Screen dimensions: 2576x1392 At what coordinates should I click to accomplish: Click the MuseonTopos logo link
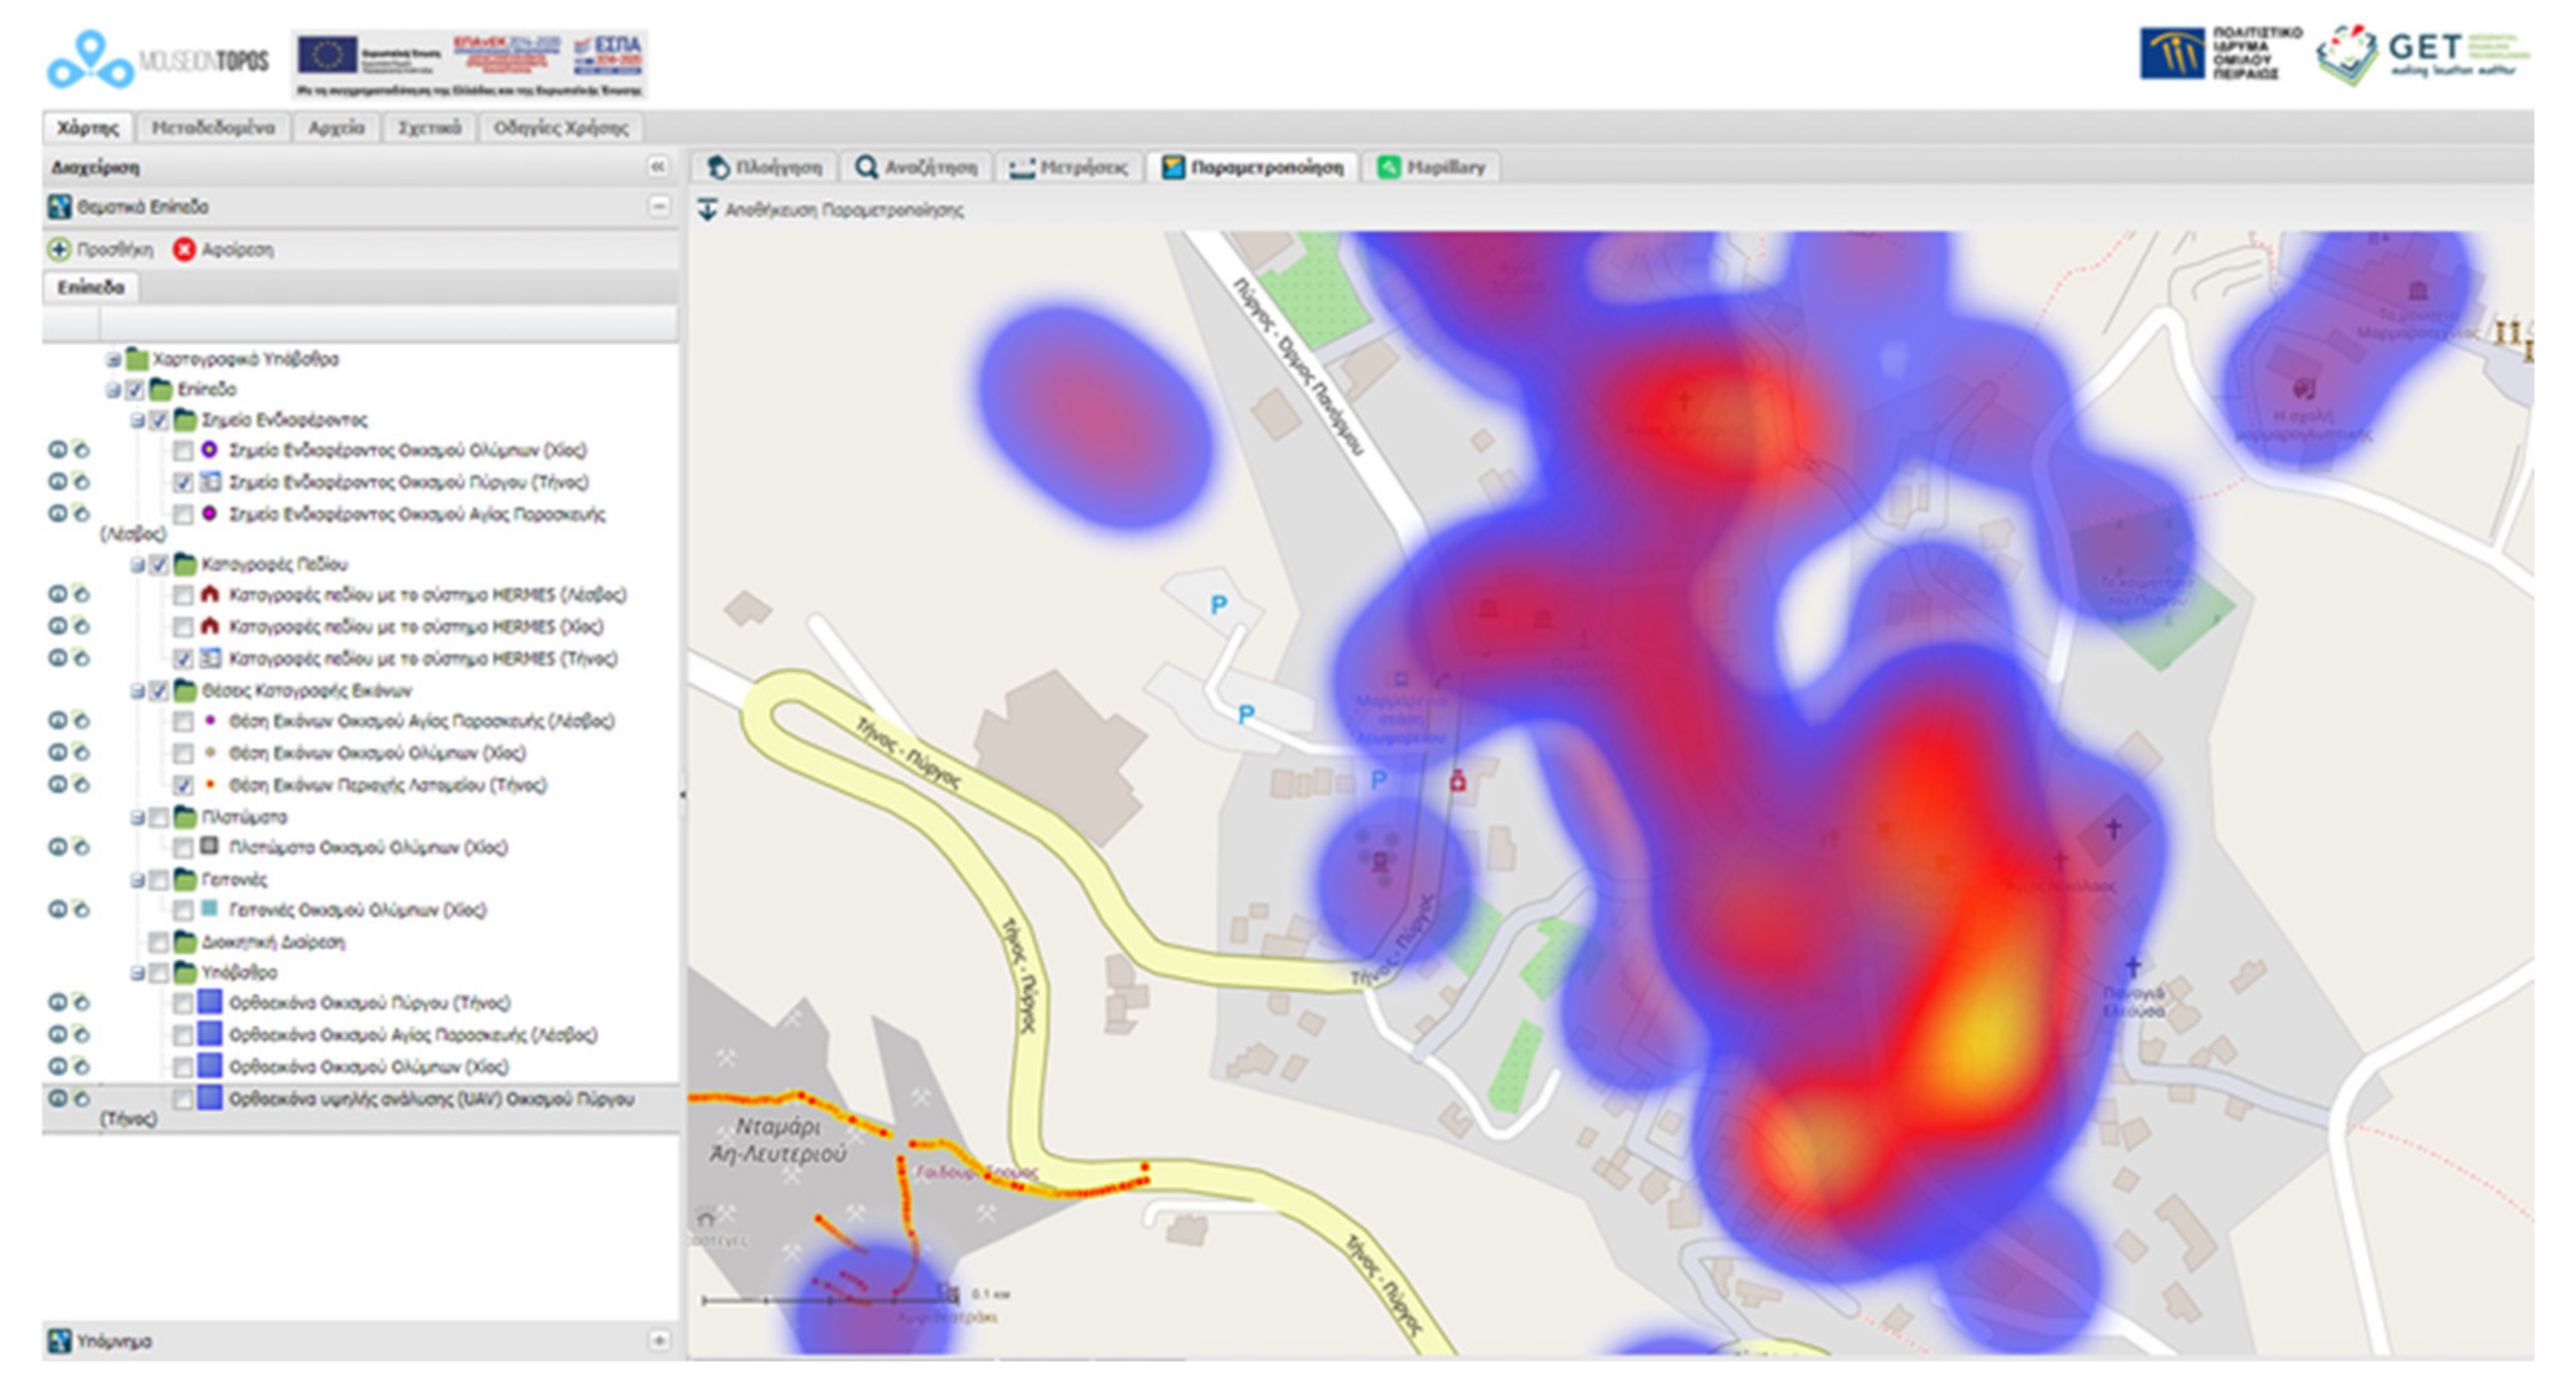pos(158,60)
